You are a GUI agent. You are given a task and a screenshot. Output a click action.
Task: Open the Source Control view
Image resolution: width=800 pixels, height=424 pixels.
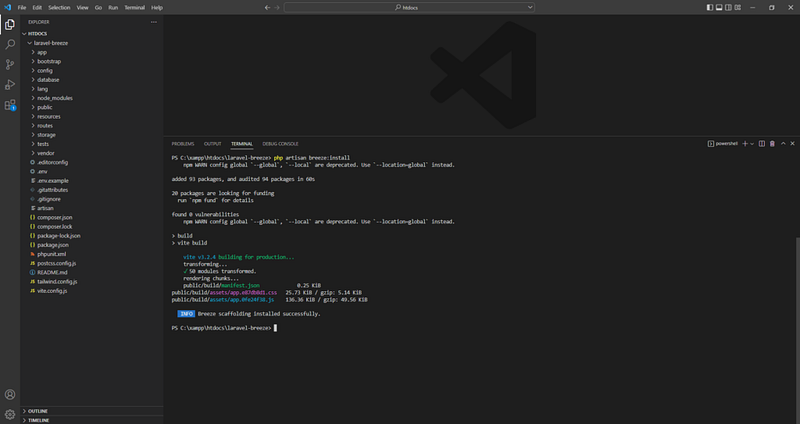(x=10, y=64)
